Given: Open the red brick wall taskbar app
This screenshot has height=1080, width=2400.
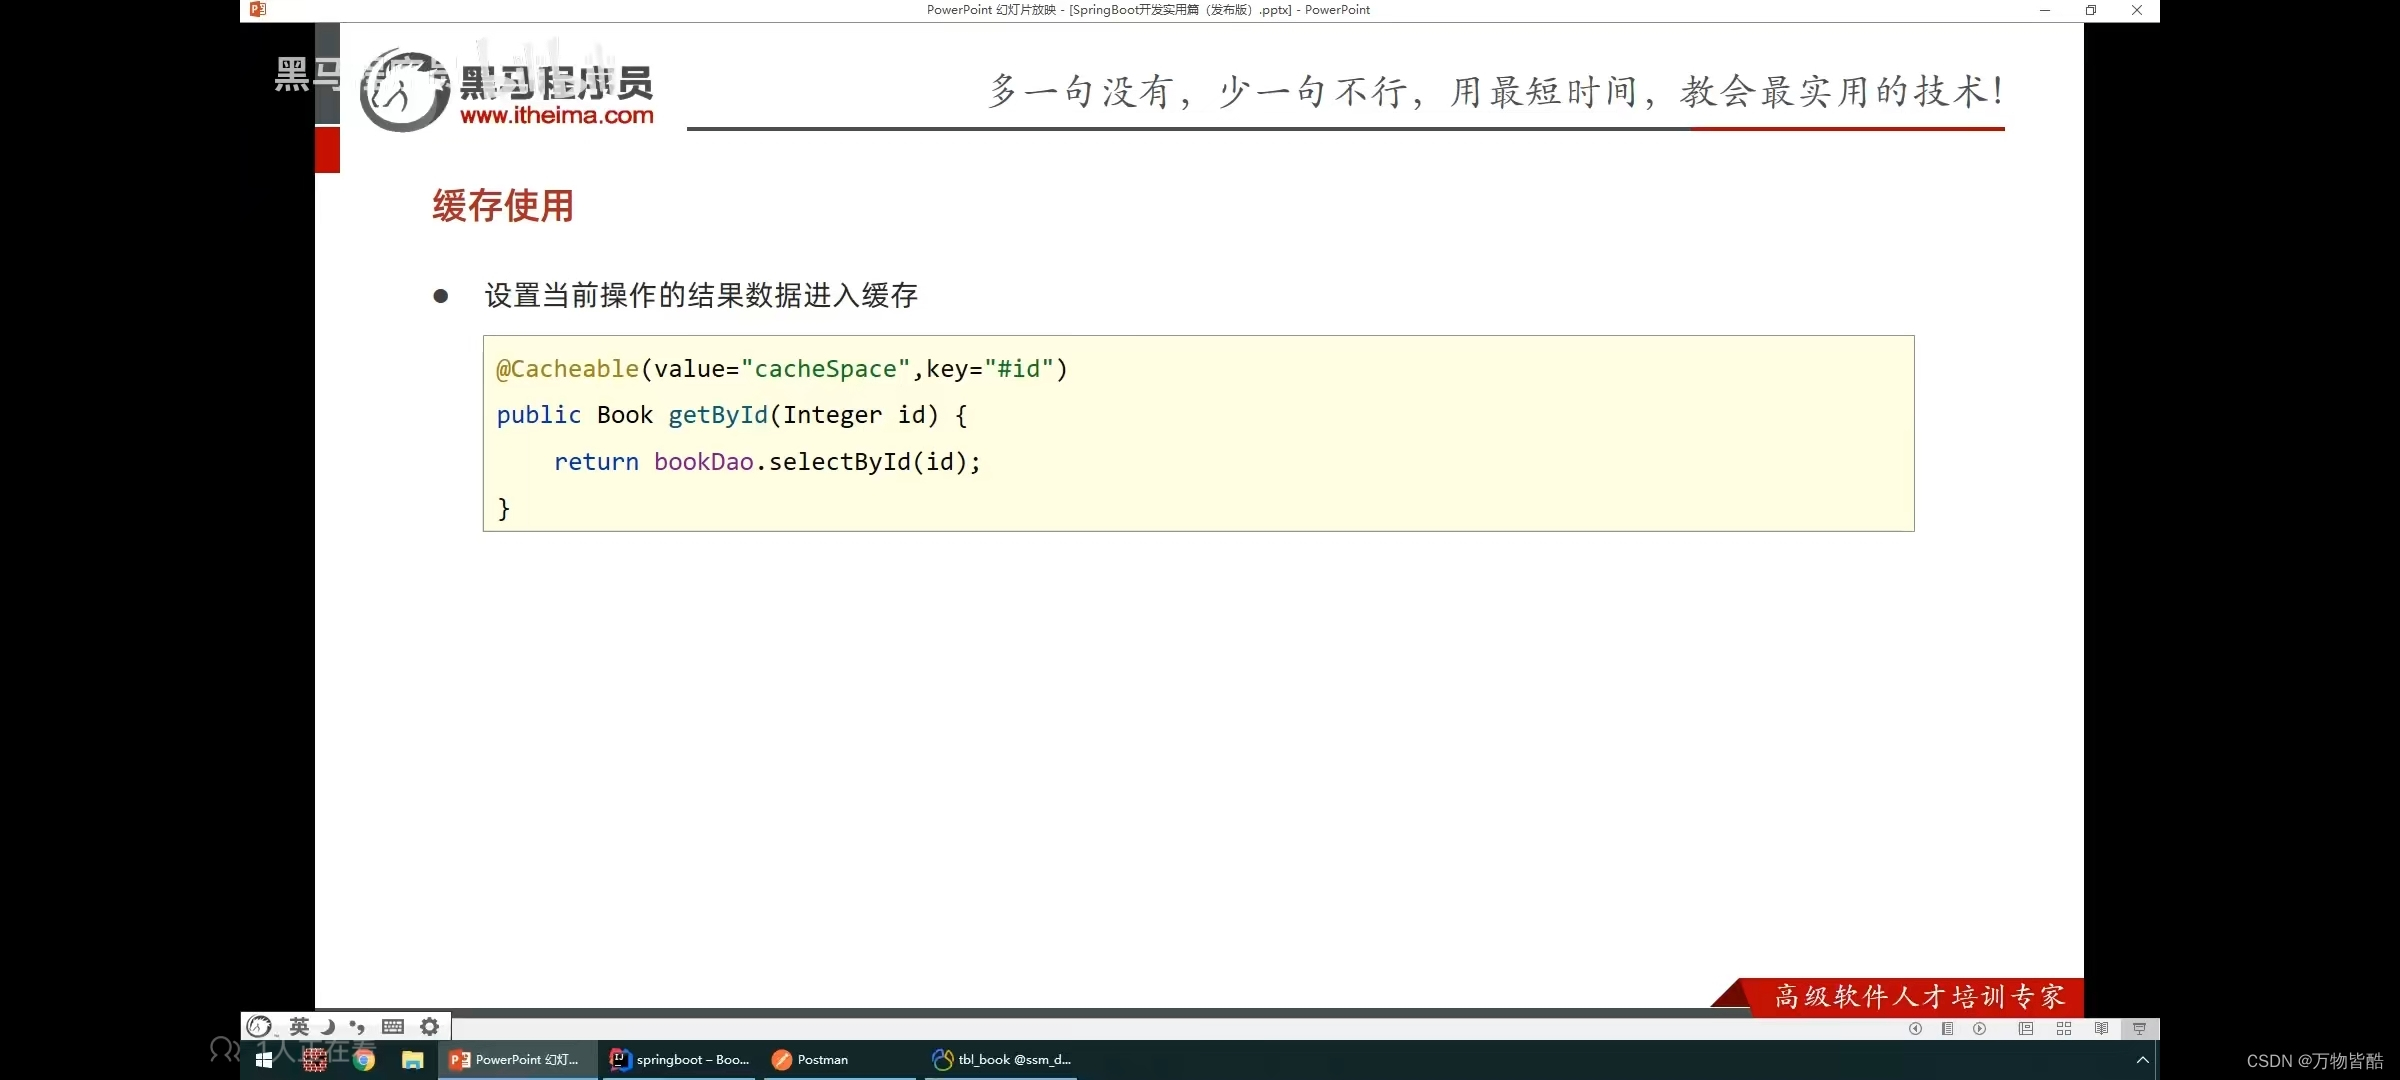Looking at the screenshot, I should click(x=314, y=1060).
